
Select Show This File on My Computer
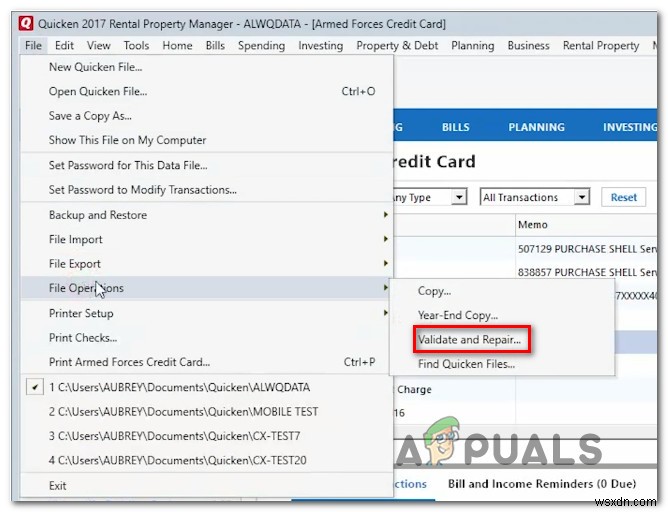207,140
